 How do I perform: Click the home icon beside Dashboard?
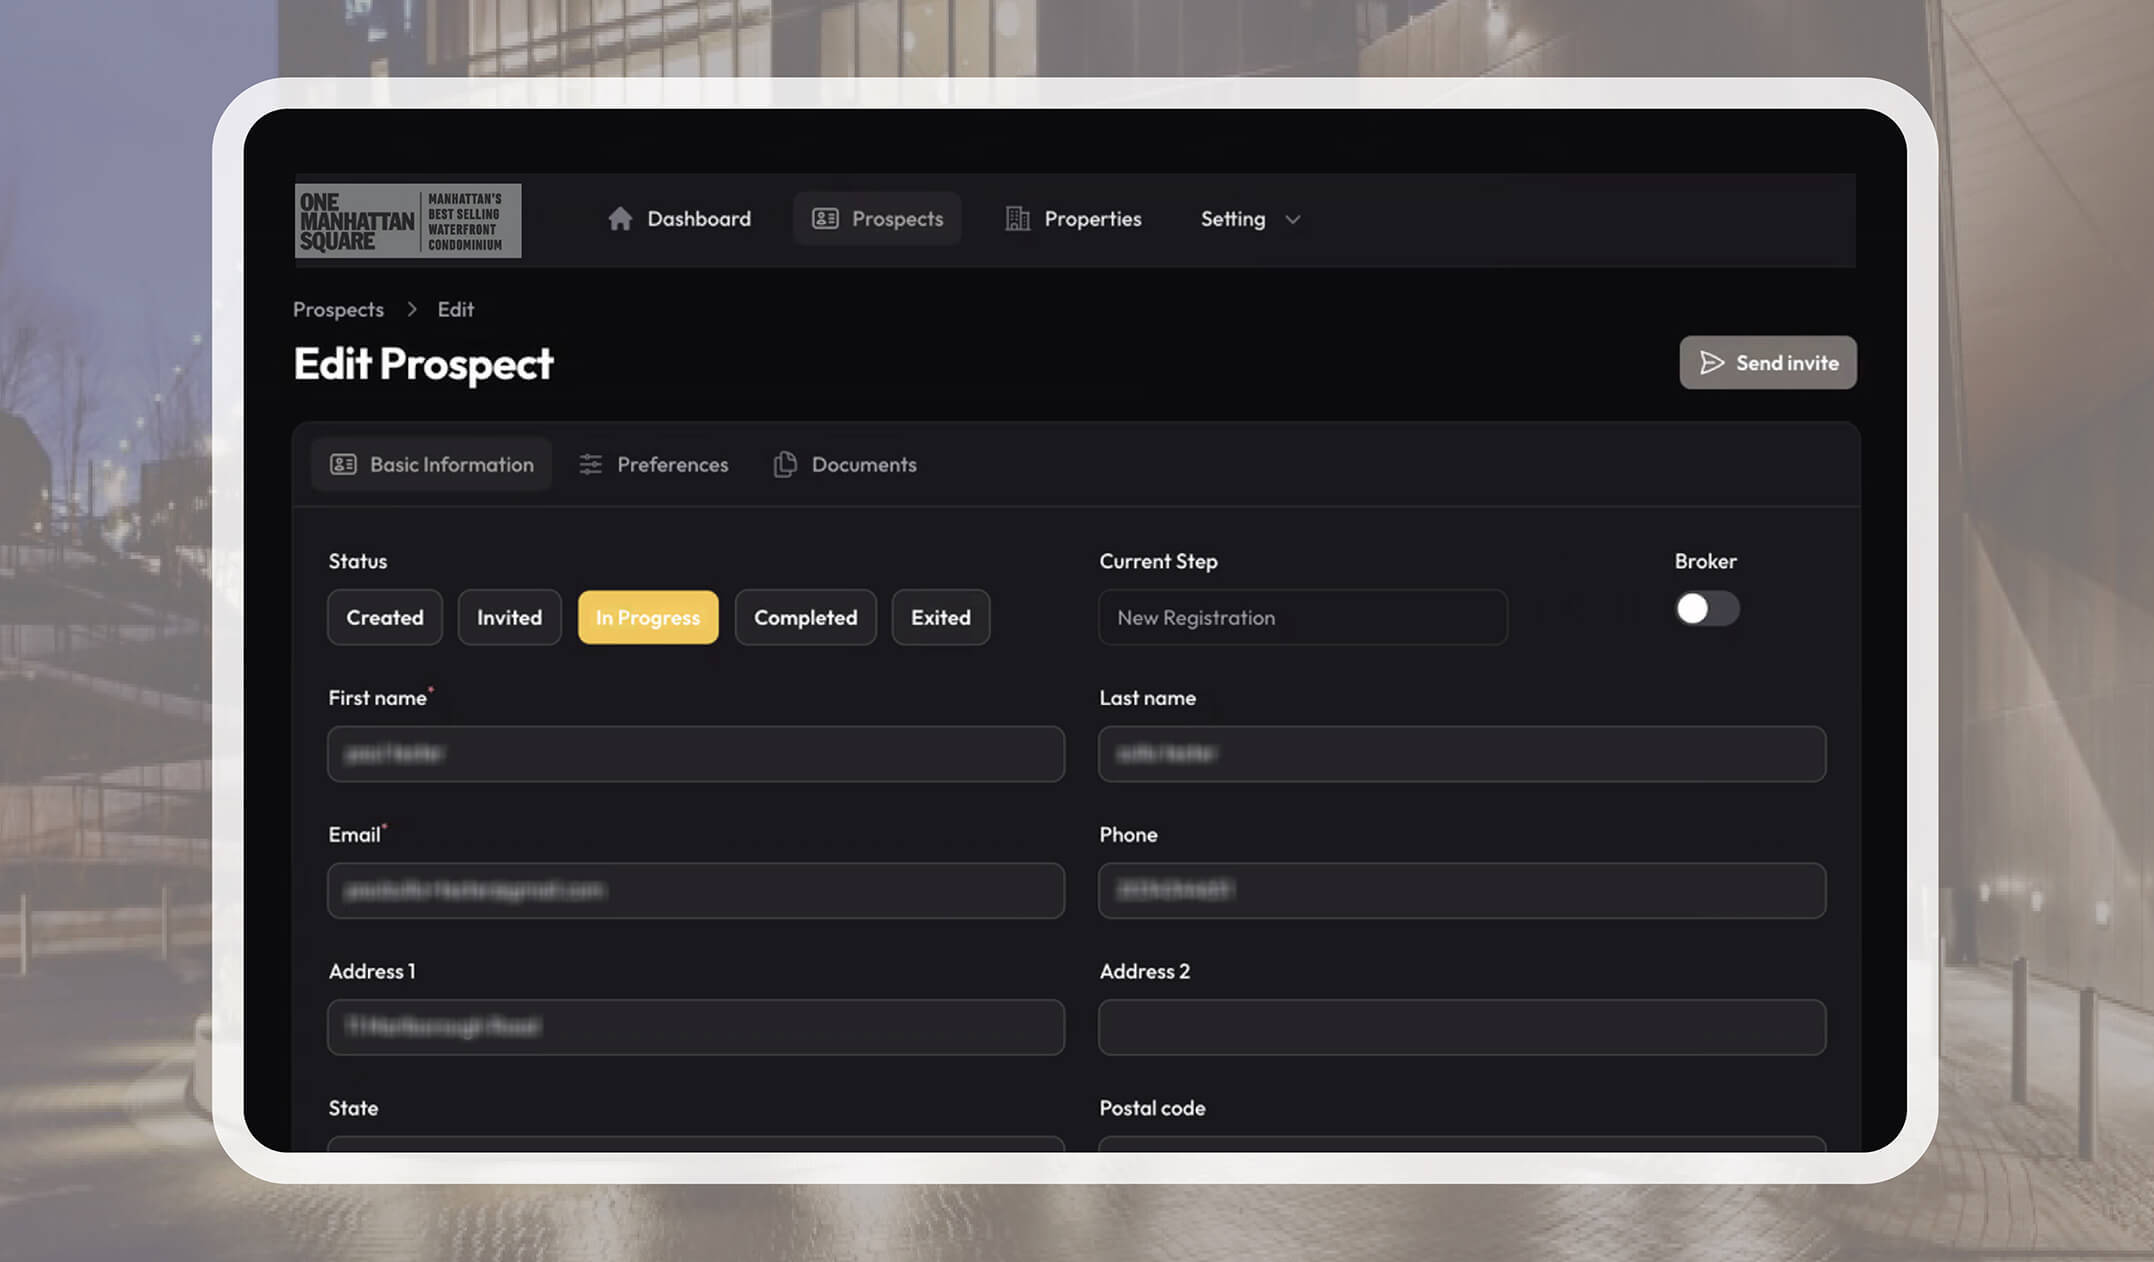pyautogui.click(x=620, y=219)
